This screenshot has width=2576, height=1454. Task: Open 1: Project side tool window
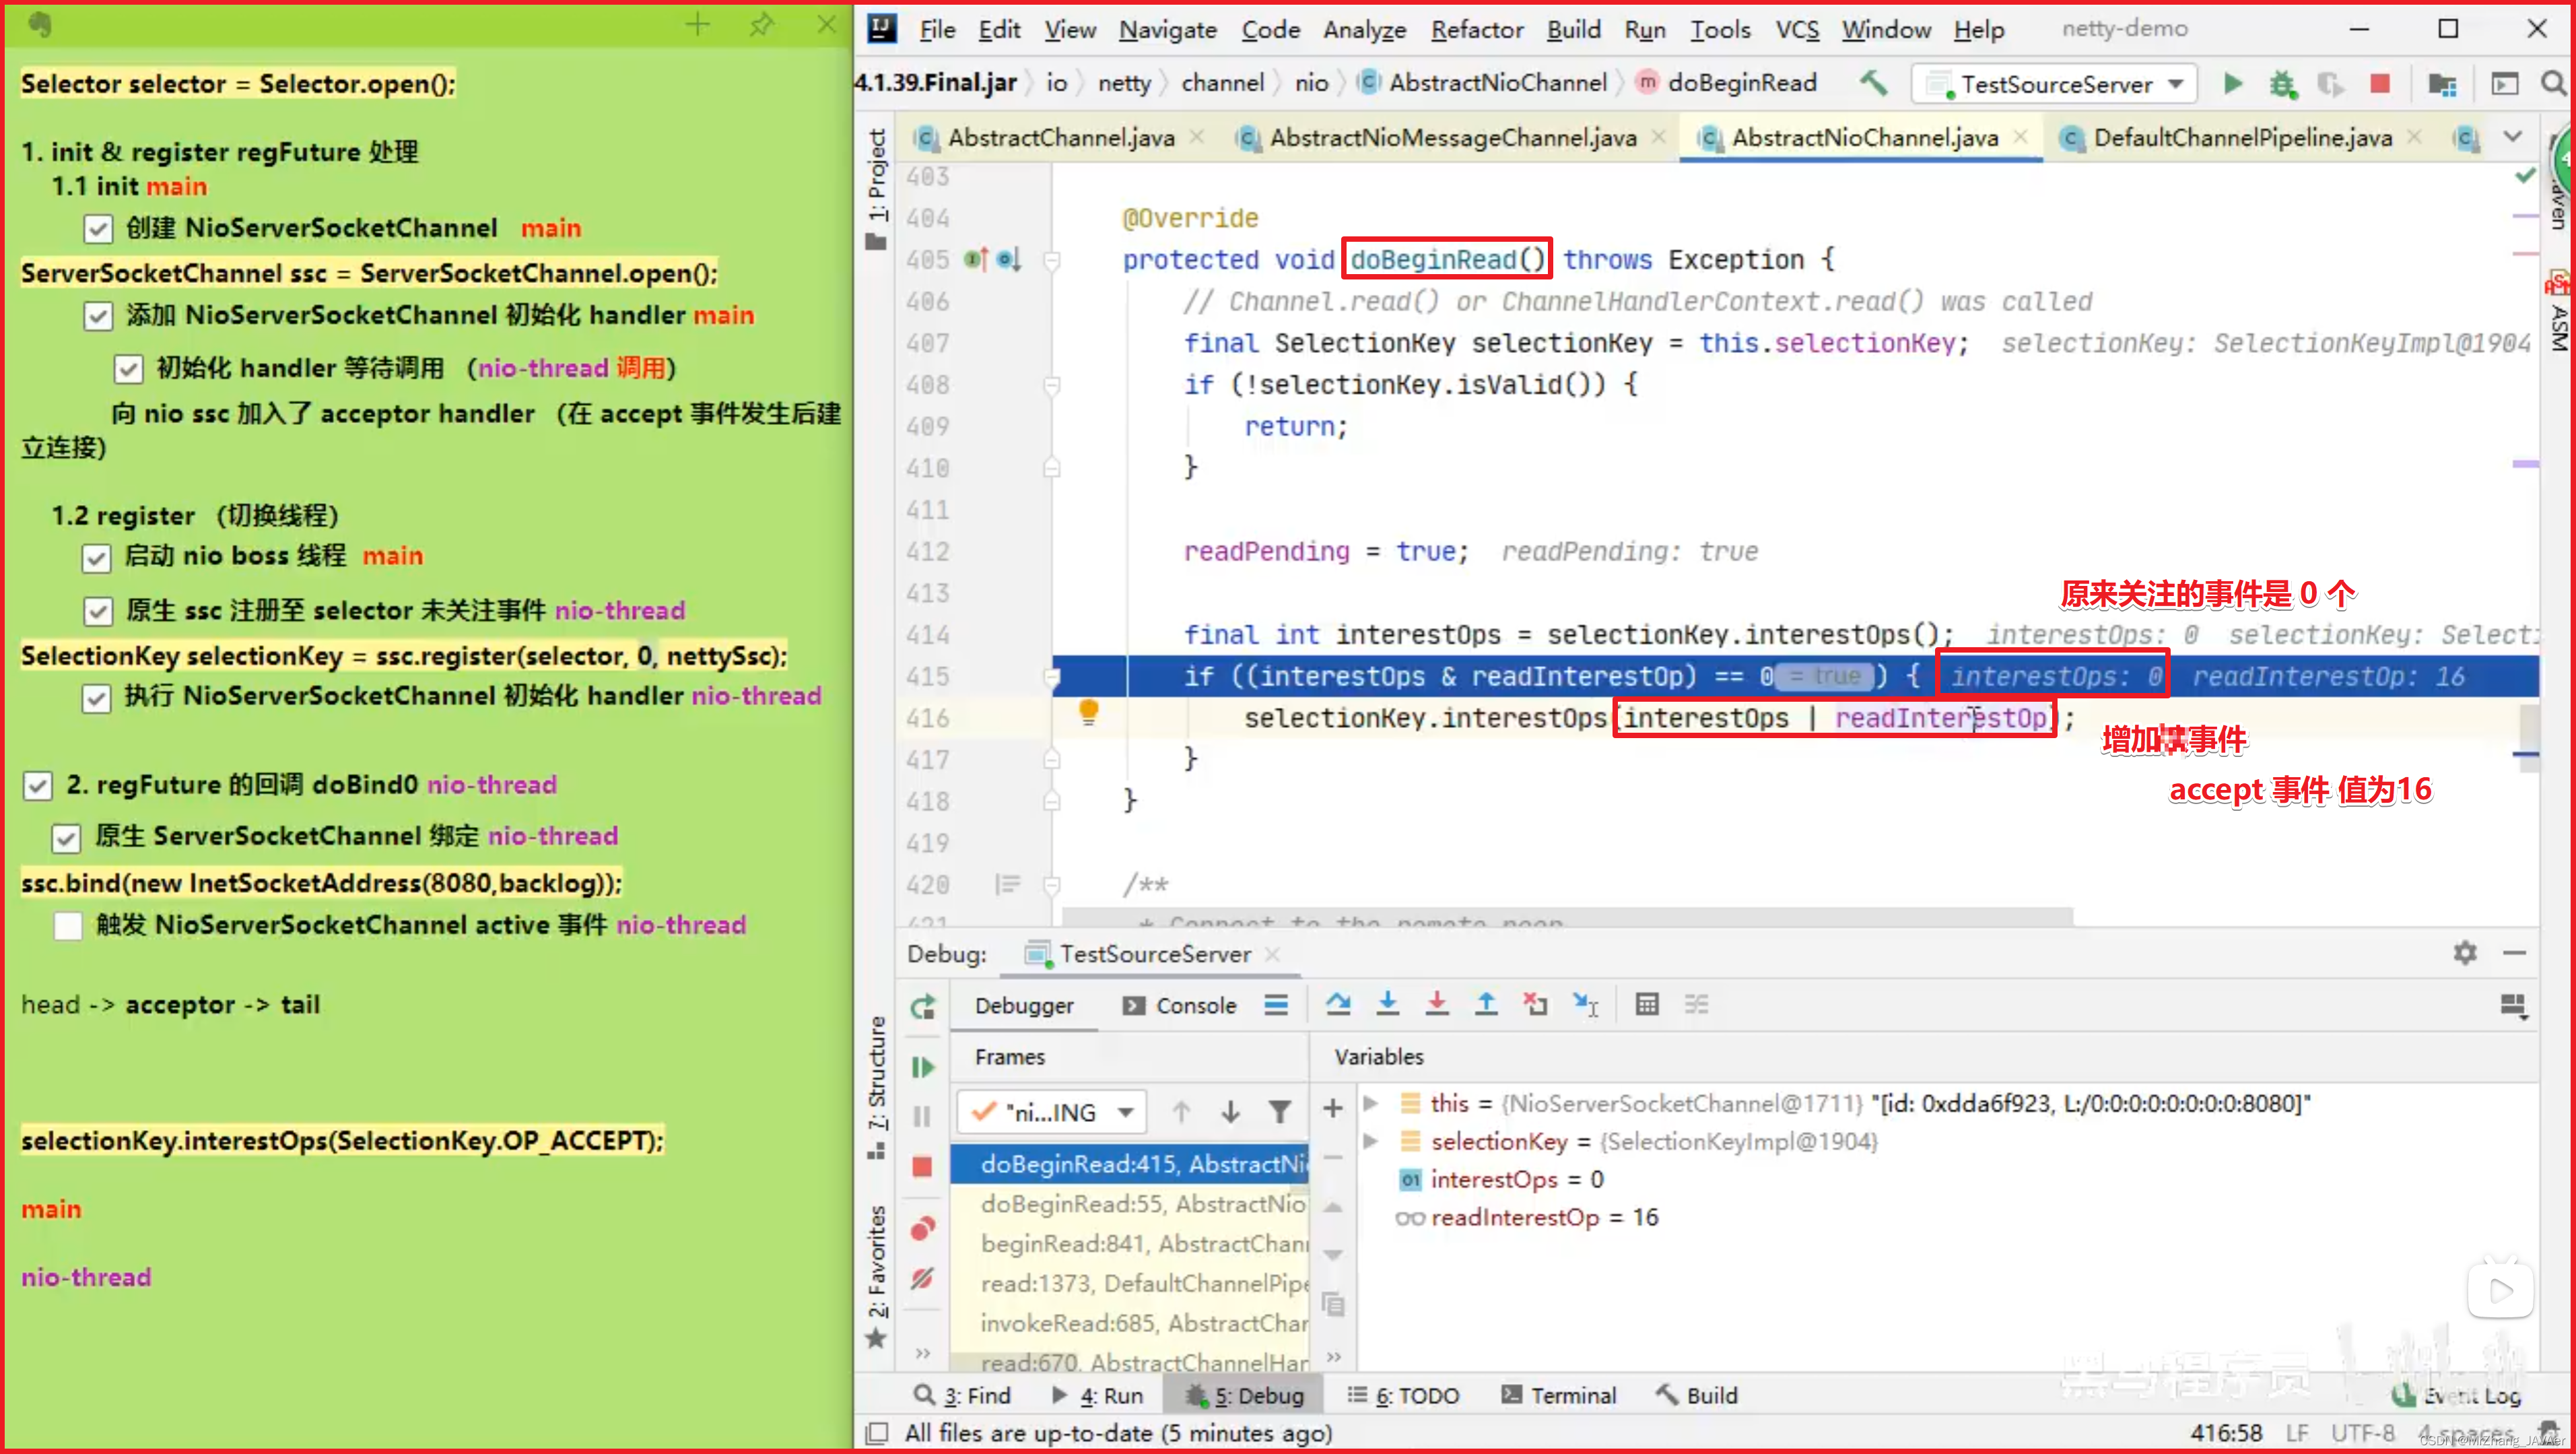[x=877, y=189]
